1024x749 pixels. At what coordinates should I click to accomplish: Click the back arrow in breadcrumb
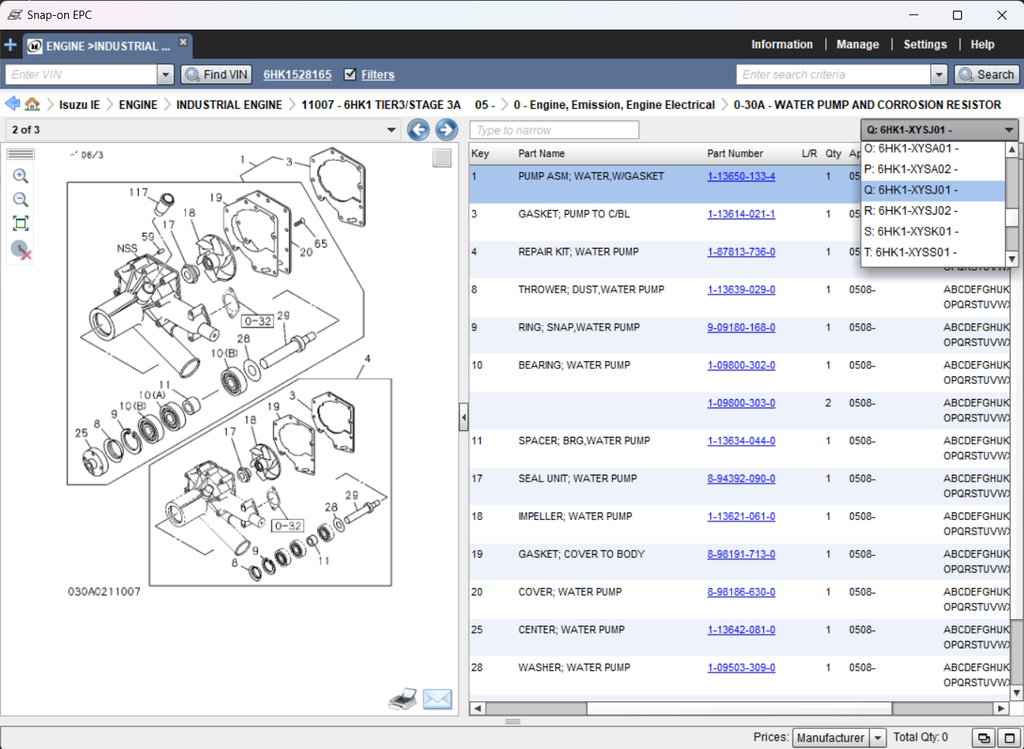point(12,104)
